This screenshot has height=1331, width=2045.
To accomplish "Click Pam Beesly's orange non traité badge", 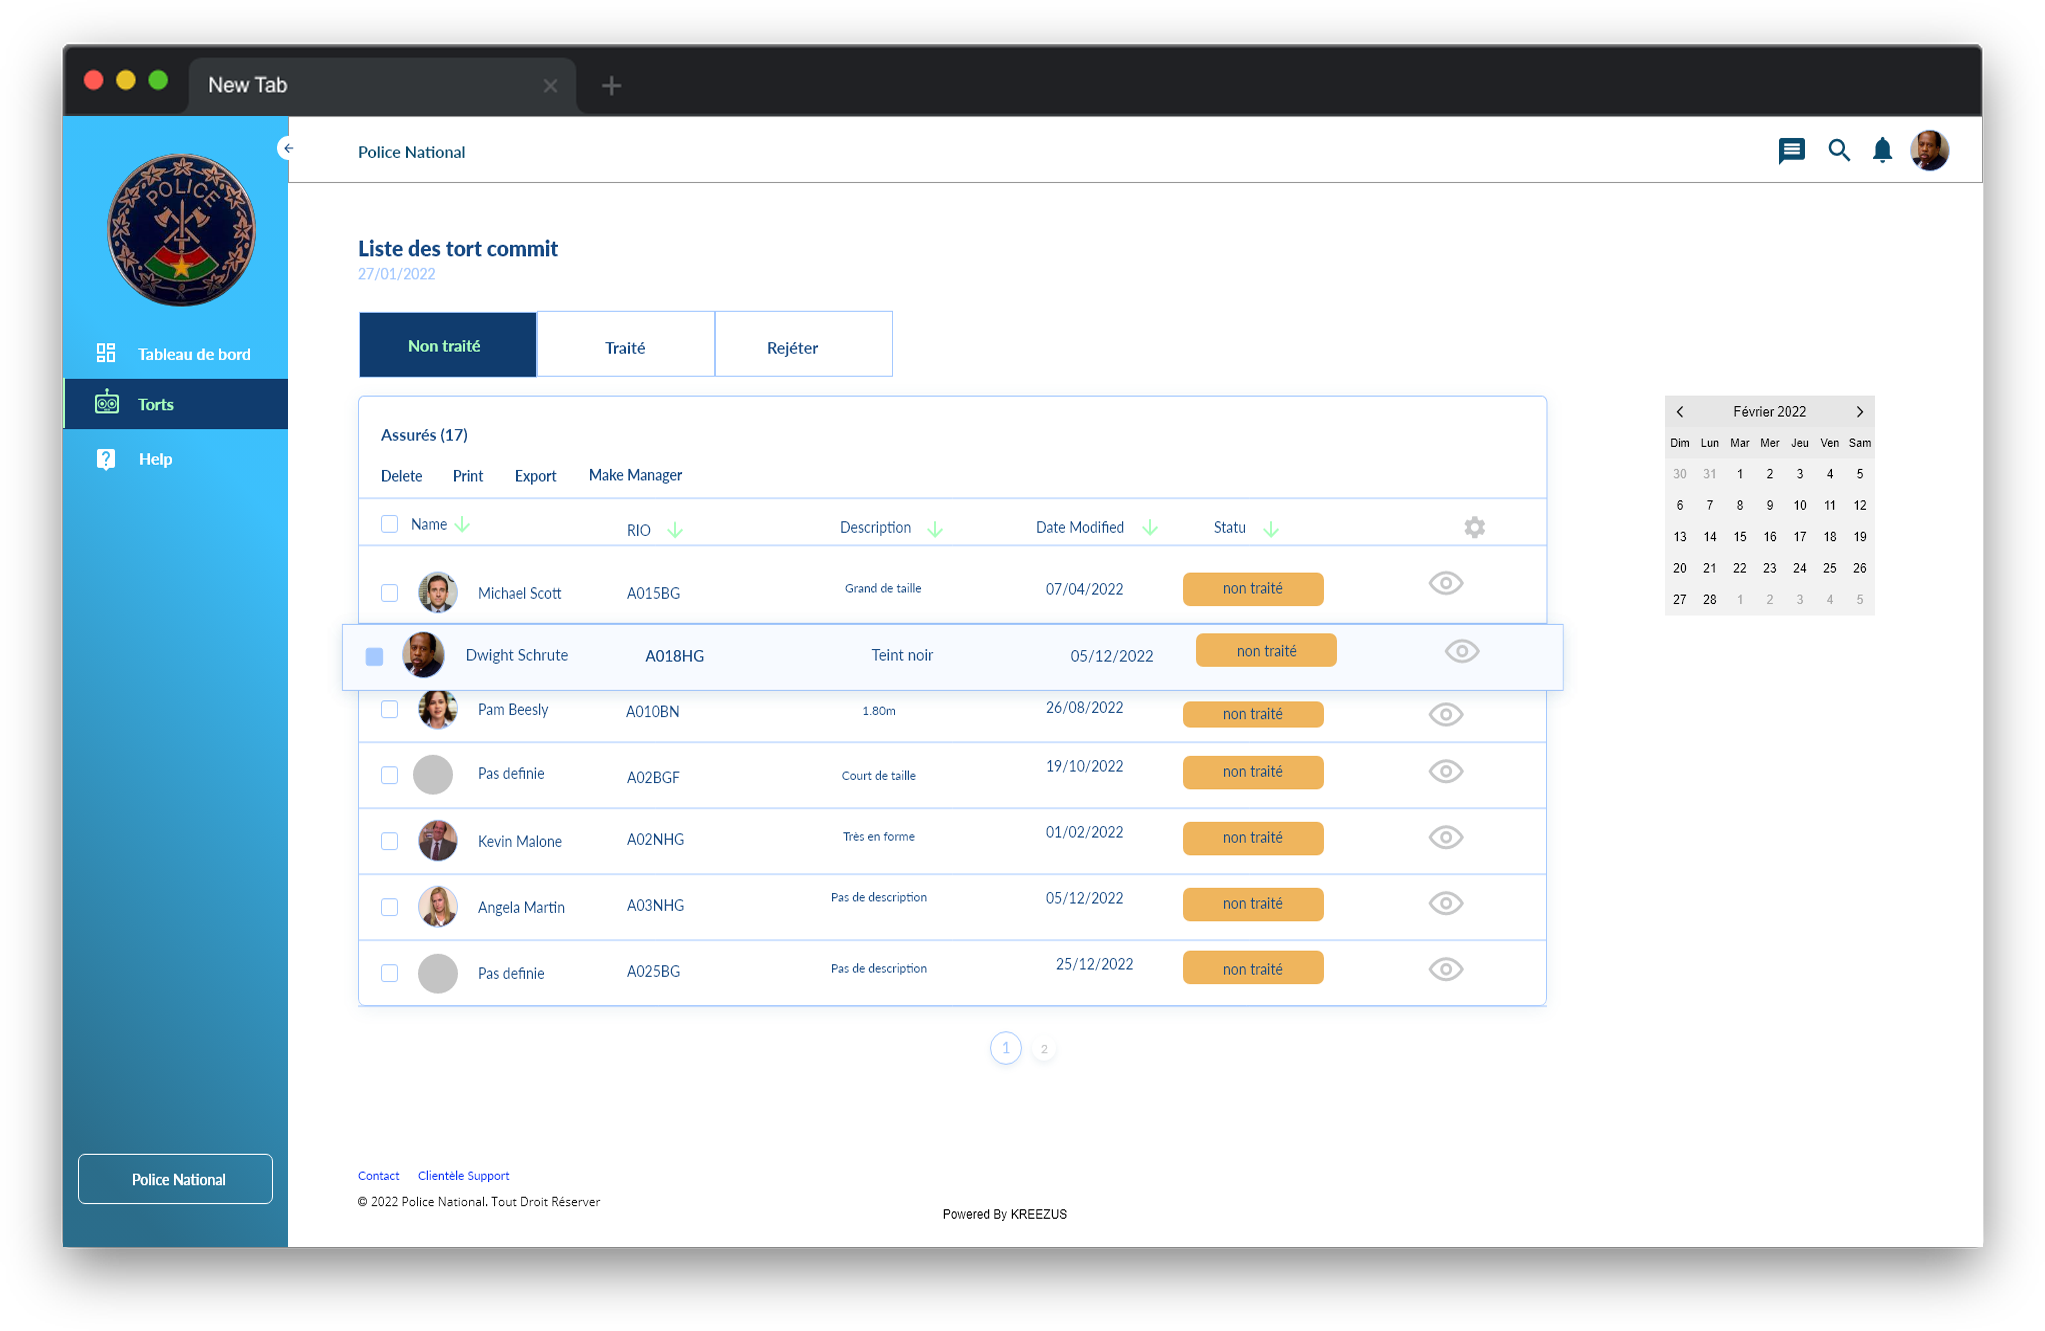I will pyautogui.click(x=1252, y=714).
